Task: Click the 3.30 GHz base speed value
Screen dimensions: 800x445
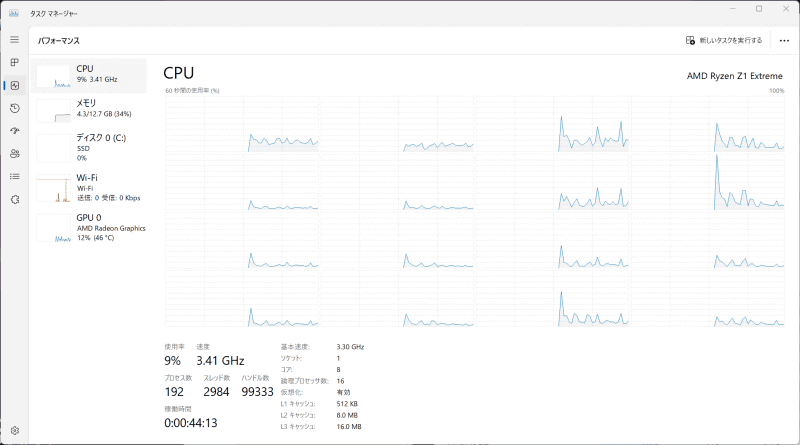Action: tap(351, 347)
